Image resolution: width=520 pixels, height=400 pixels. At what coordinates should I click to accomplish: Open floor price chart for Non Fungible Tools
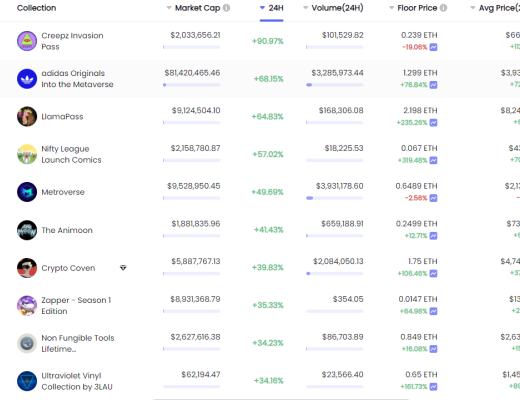tap(433, 349)
